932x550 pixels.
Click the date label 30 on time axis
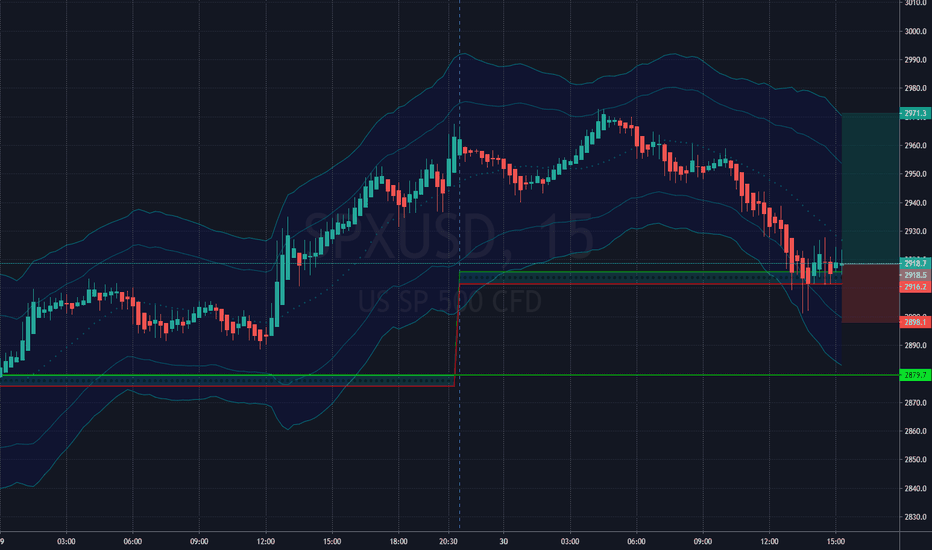[503, 542]
